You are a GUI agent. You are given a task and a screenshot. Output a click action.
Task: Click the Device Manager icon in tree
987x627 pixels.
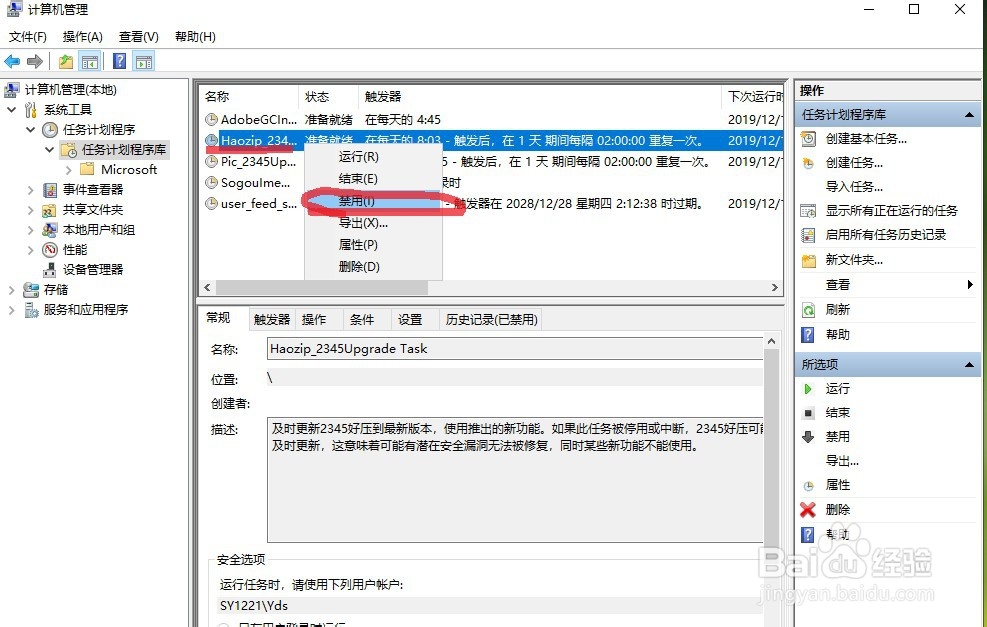coord(50,270)
